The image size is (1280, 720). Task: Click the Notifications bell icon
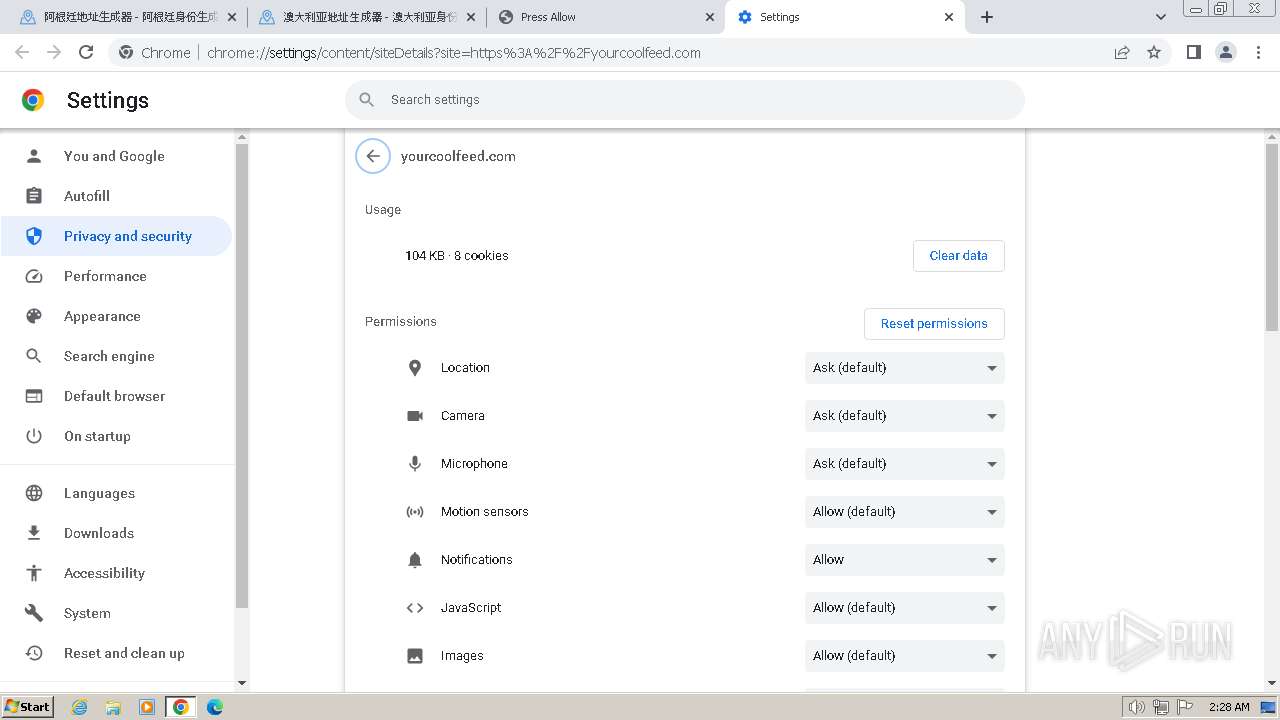415,560
